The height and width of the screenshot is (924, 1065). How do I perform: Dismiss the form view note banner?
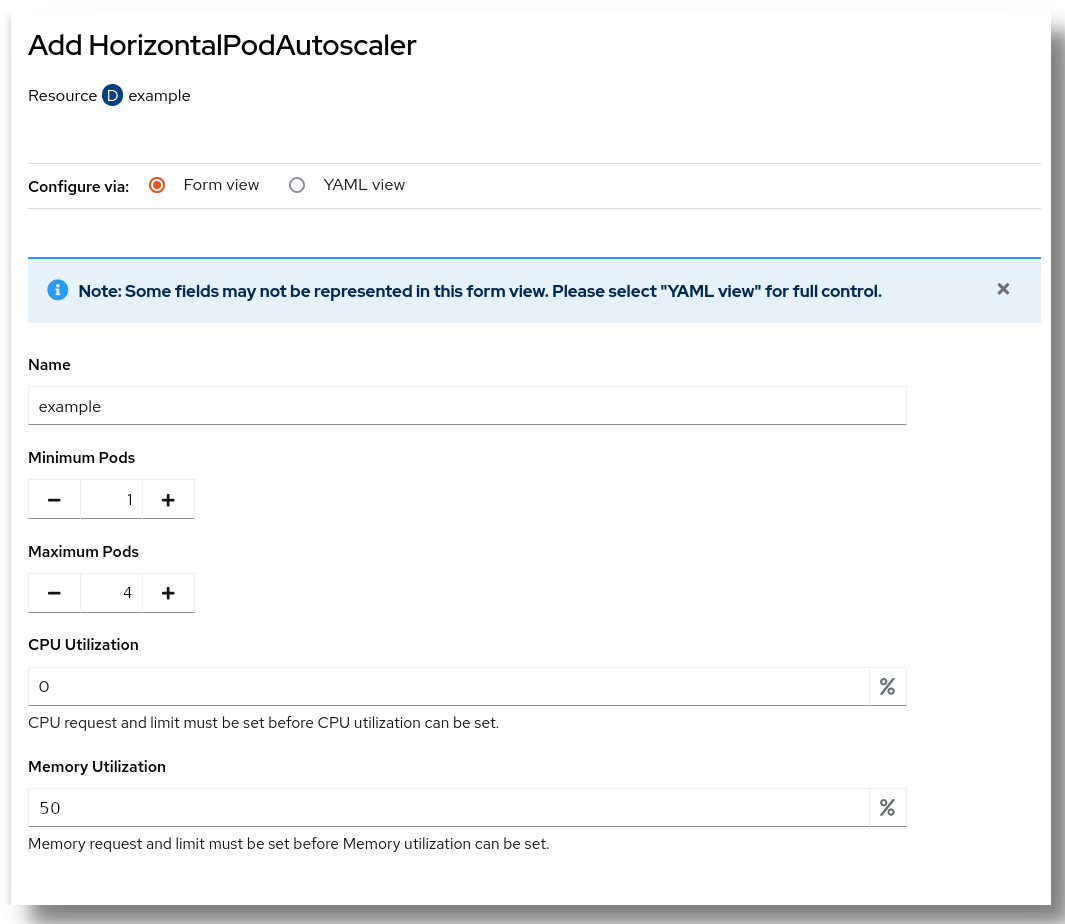pyautogui.click(x=1003, y=289)
